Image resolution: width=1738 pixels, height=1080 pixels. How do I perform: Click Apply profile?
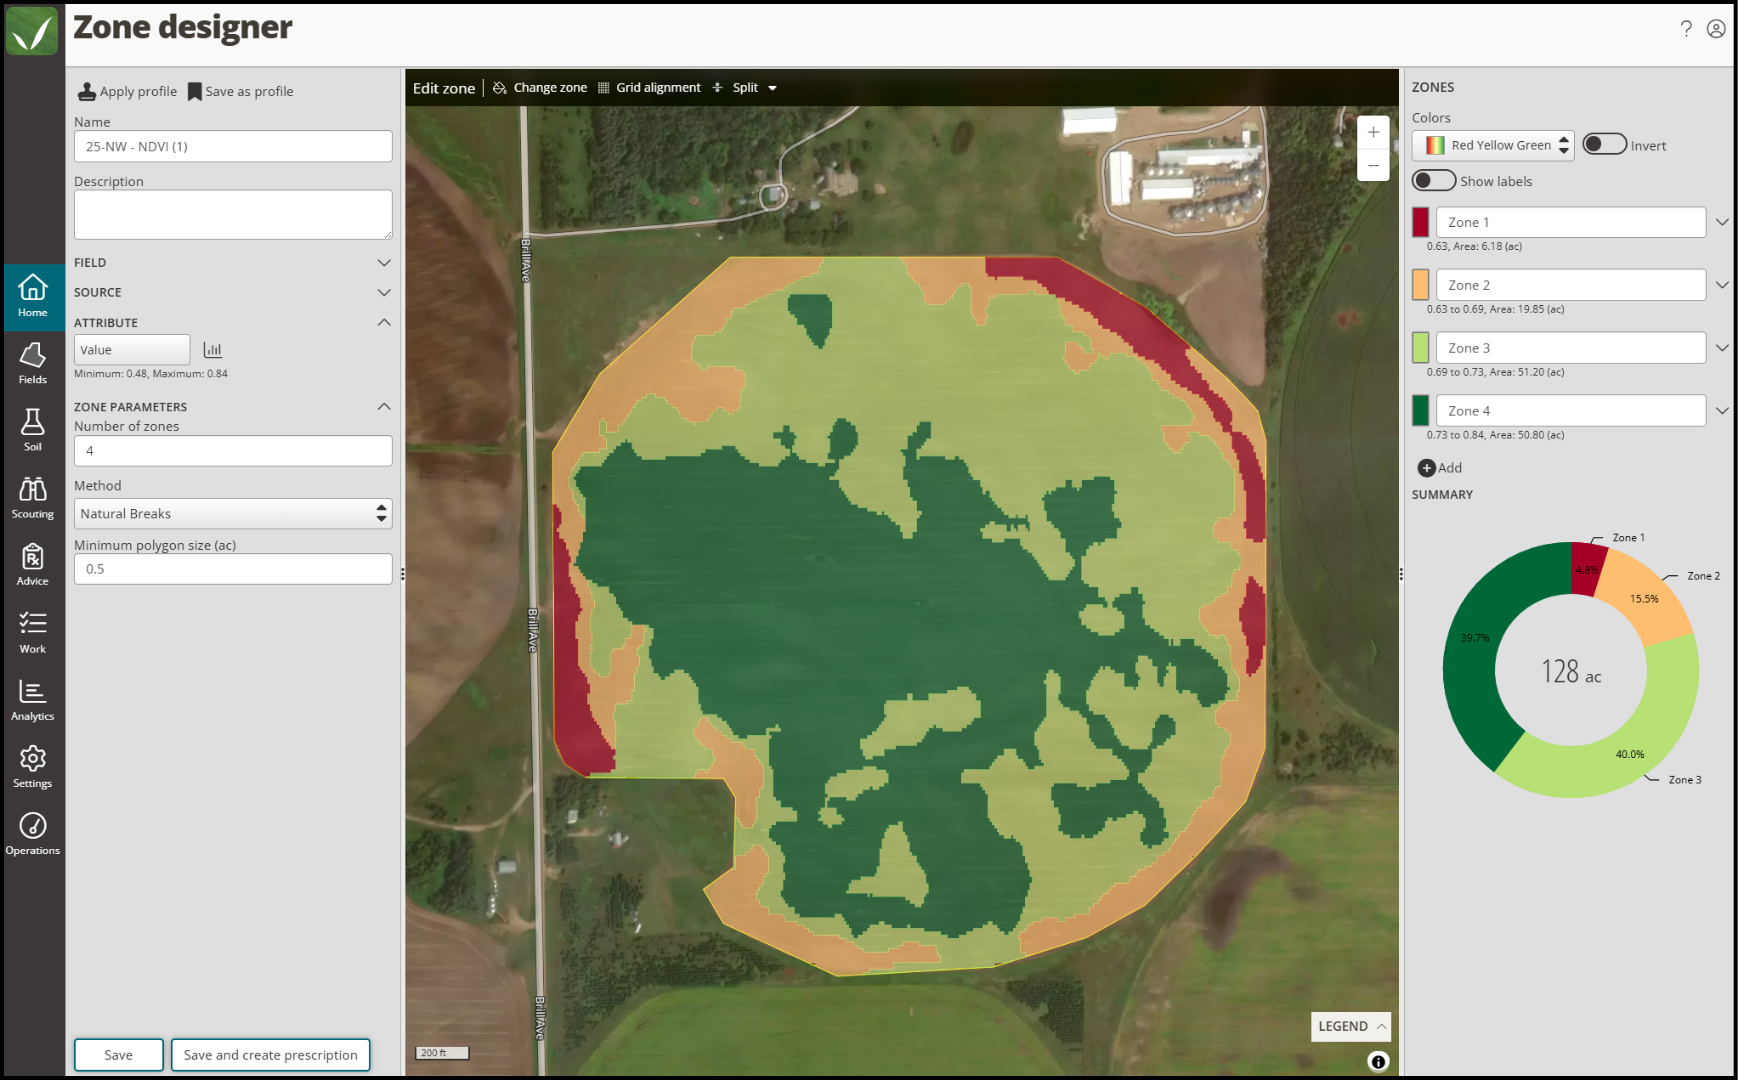pos(128,91)
